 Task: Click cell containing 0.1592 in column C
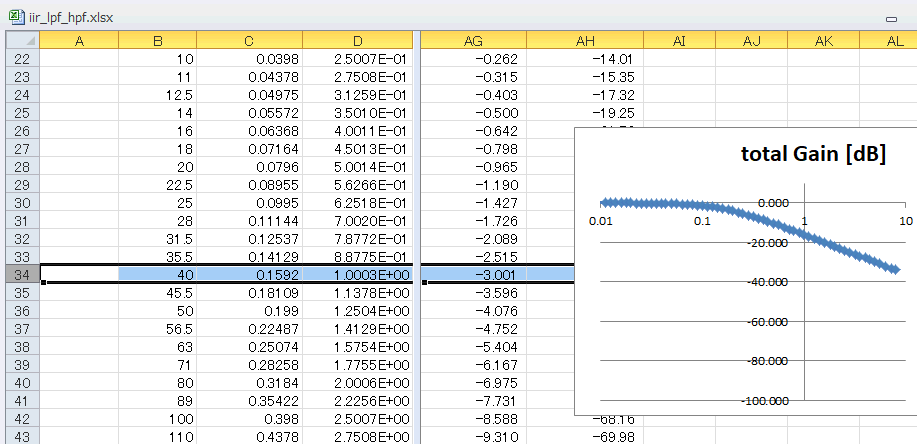pyautogui.click(x=250, y=274)
